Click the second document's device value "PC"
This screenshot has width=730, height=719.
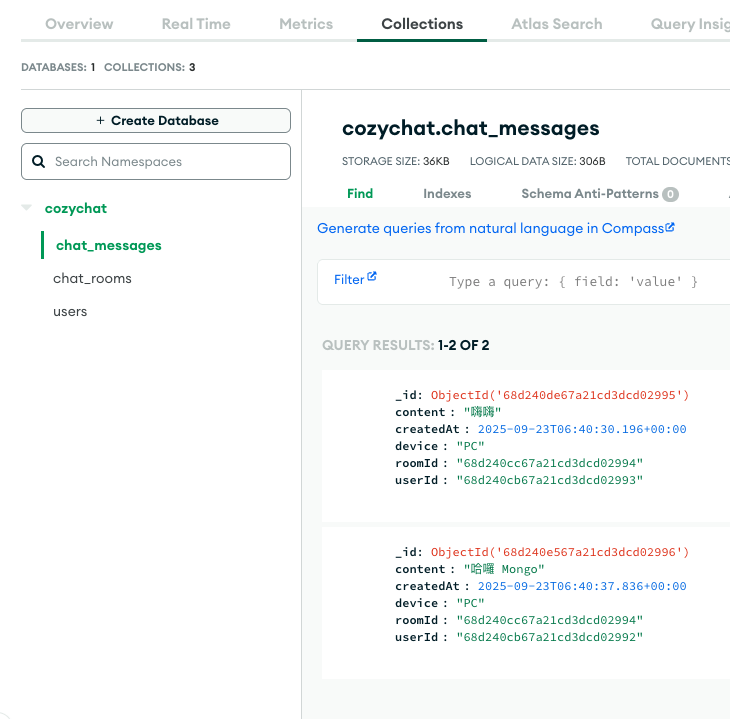[x=470, y=603]
